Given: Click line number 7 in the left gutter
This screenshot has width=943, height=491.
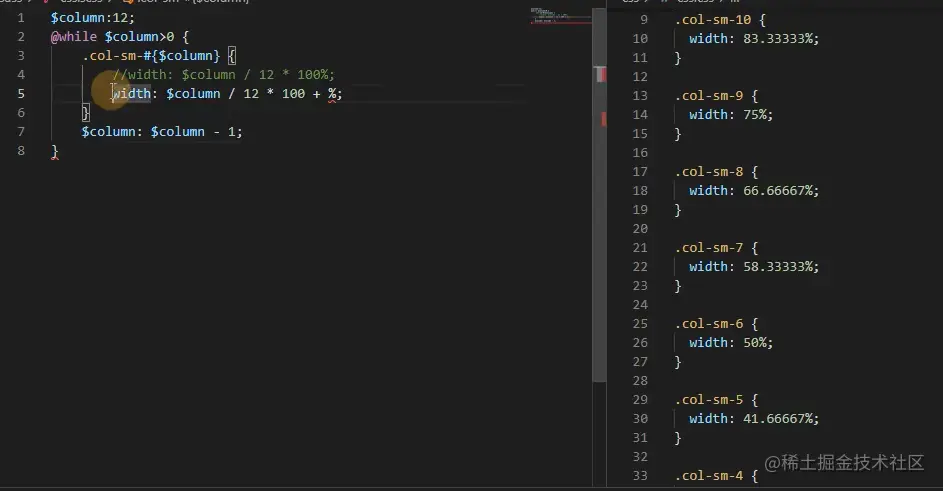Looking at the screenshot, I should click(21, 132).
